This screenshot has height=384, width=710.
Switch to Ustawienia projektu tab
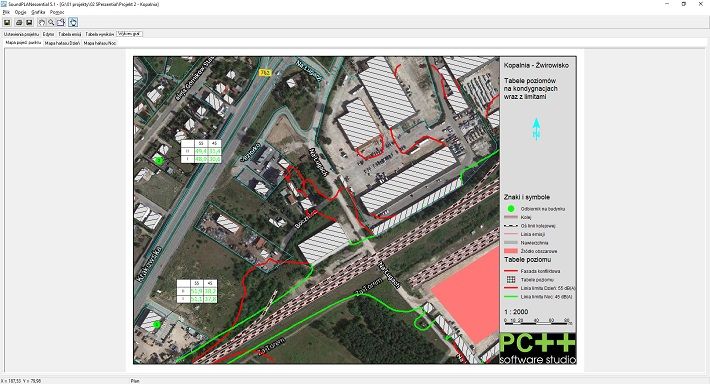point(21,34)
